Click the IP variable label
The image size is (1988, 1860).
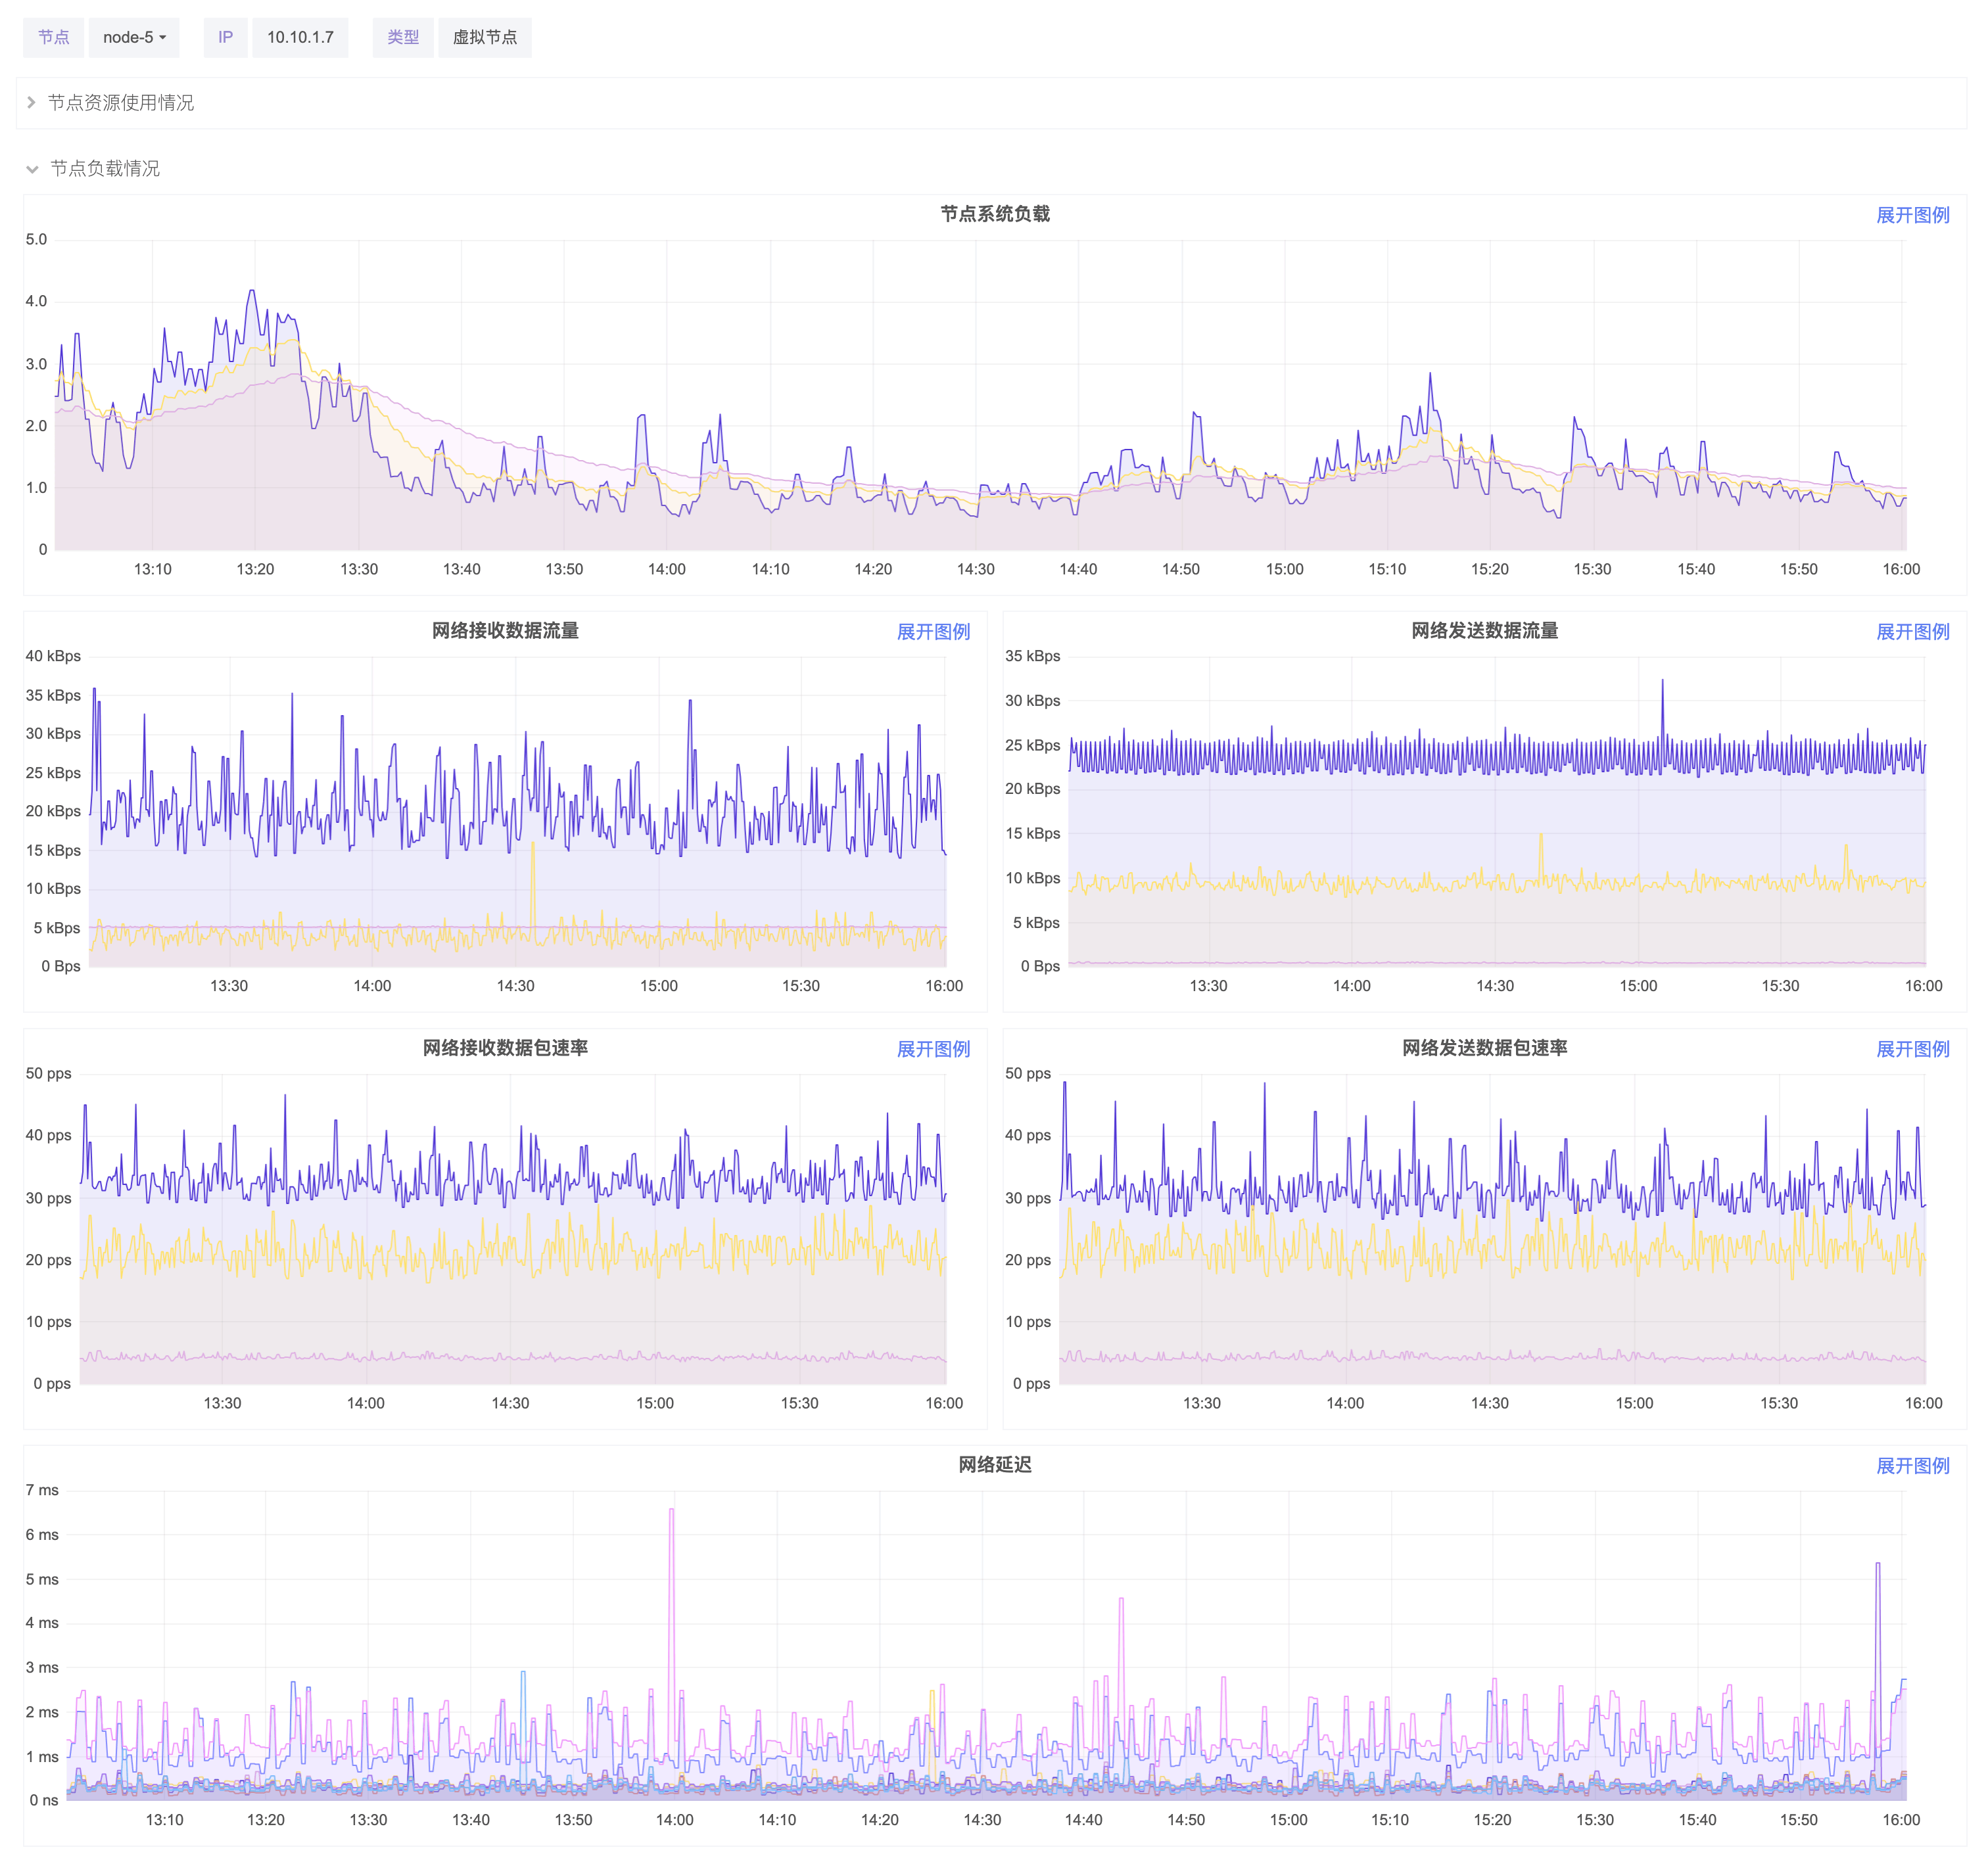tap(226, 37)
